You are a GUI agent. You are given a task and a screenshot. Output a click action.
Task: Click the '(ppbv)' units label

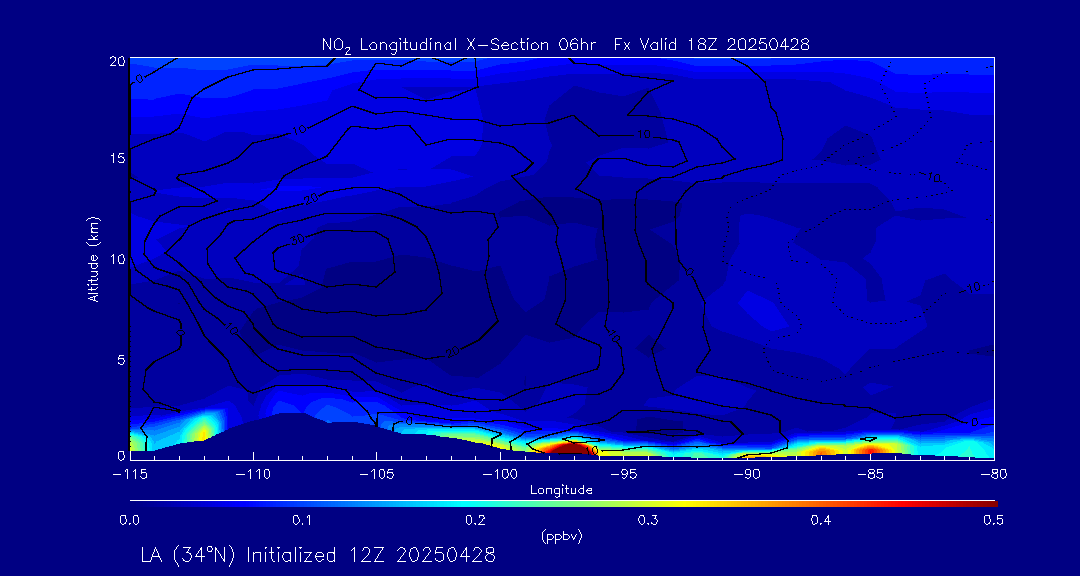(x=561, y=537)
